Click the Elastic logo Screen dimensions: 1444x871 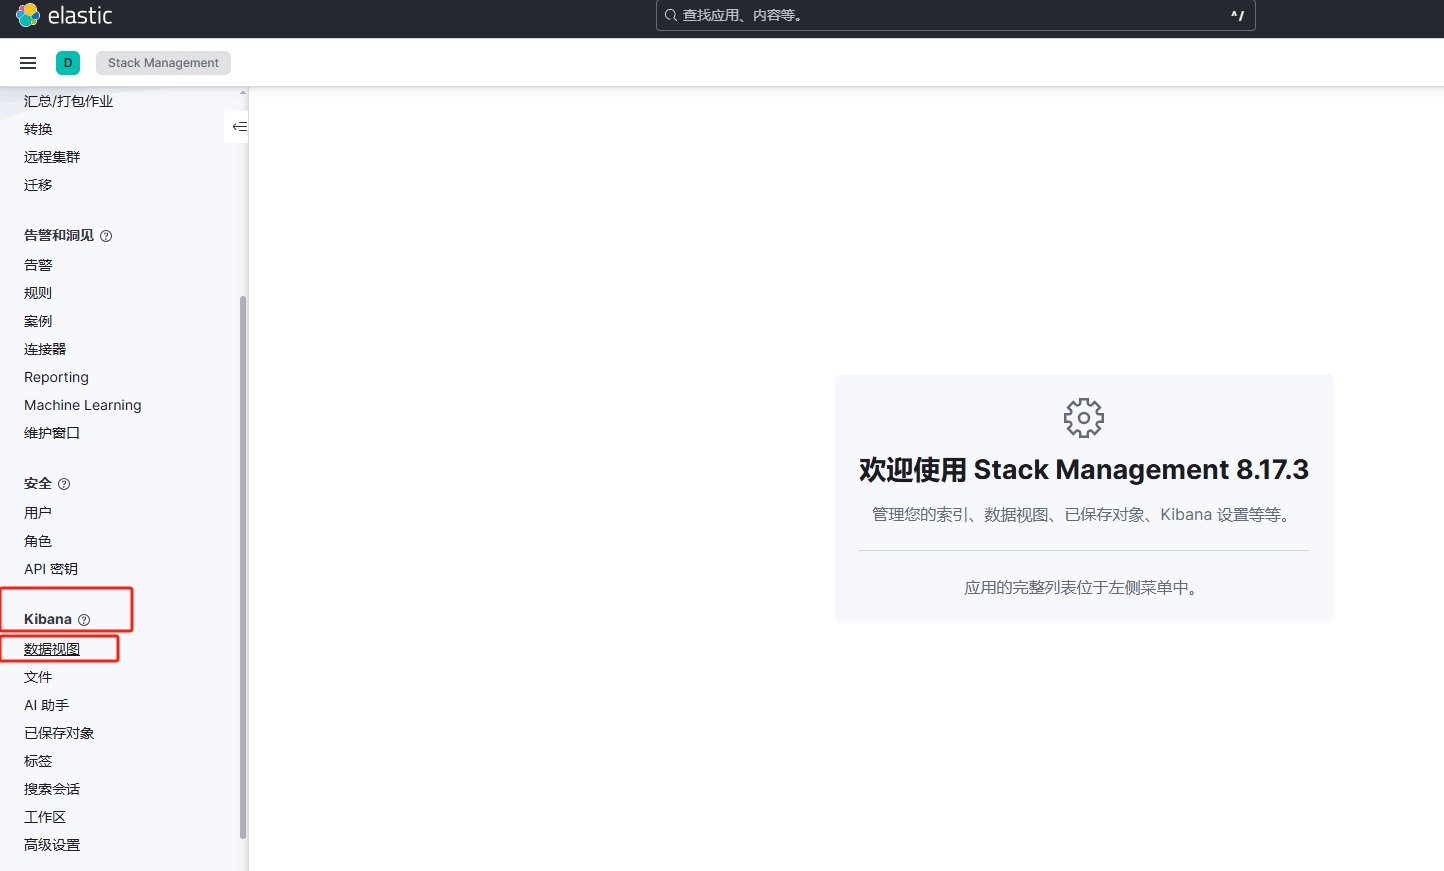coord(64,15)
